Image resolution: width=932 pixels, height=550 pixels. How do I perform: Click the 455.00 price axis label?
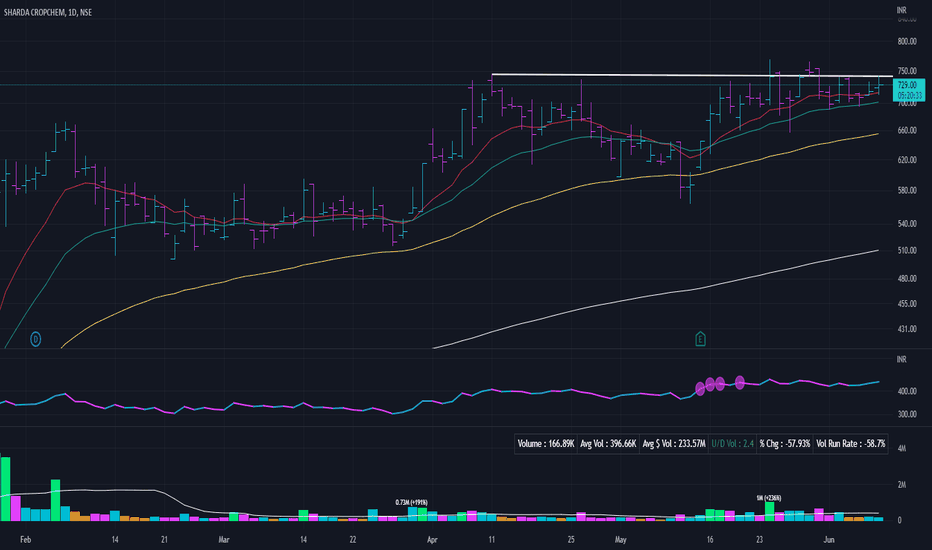(907, 303)
